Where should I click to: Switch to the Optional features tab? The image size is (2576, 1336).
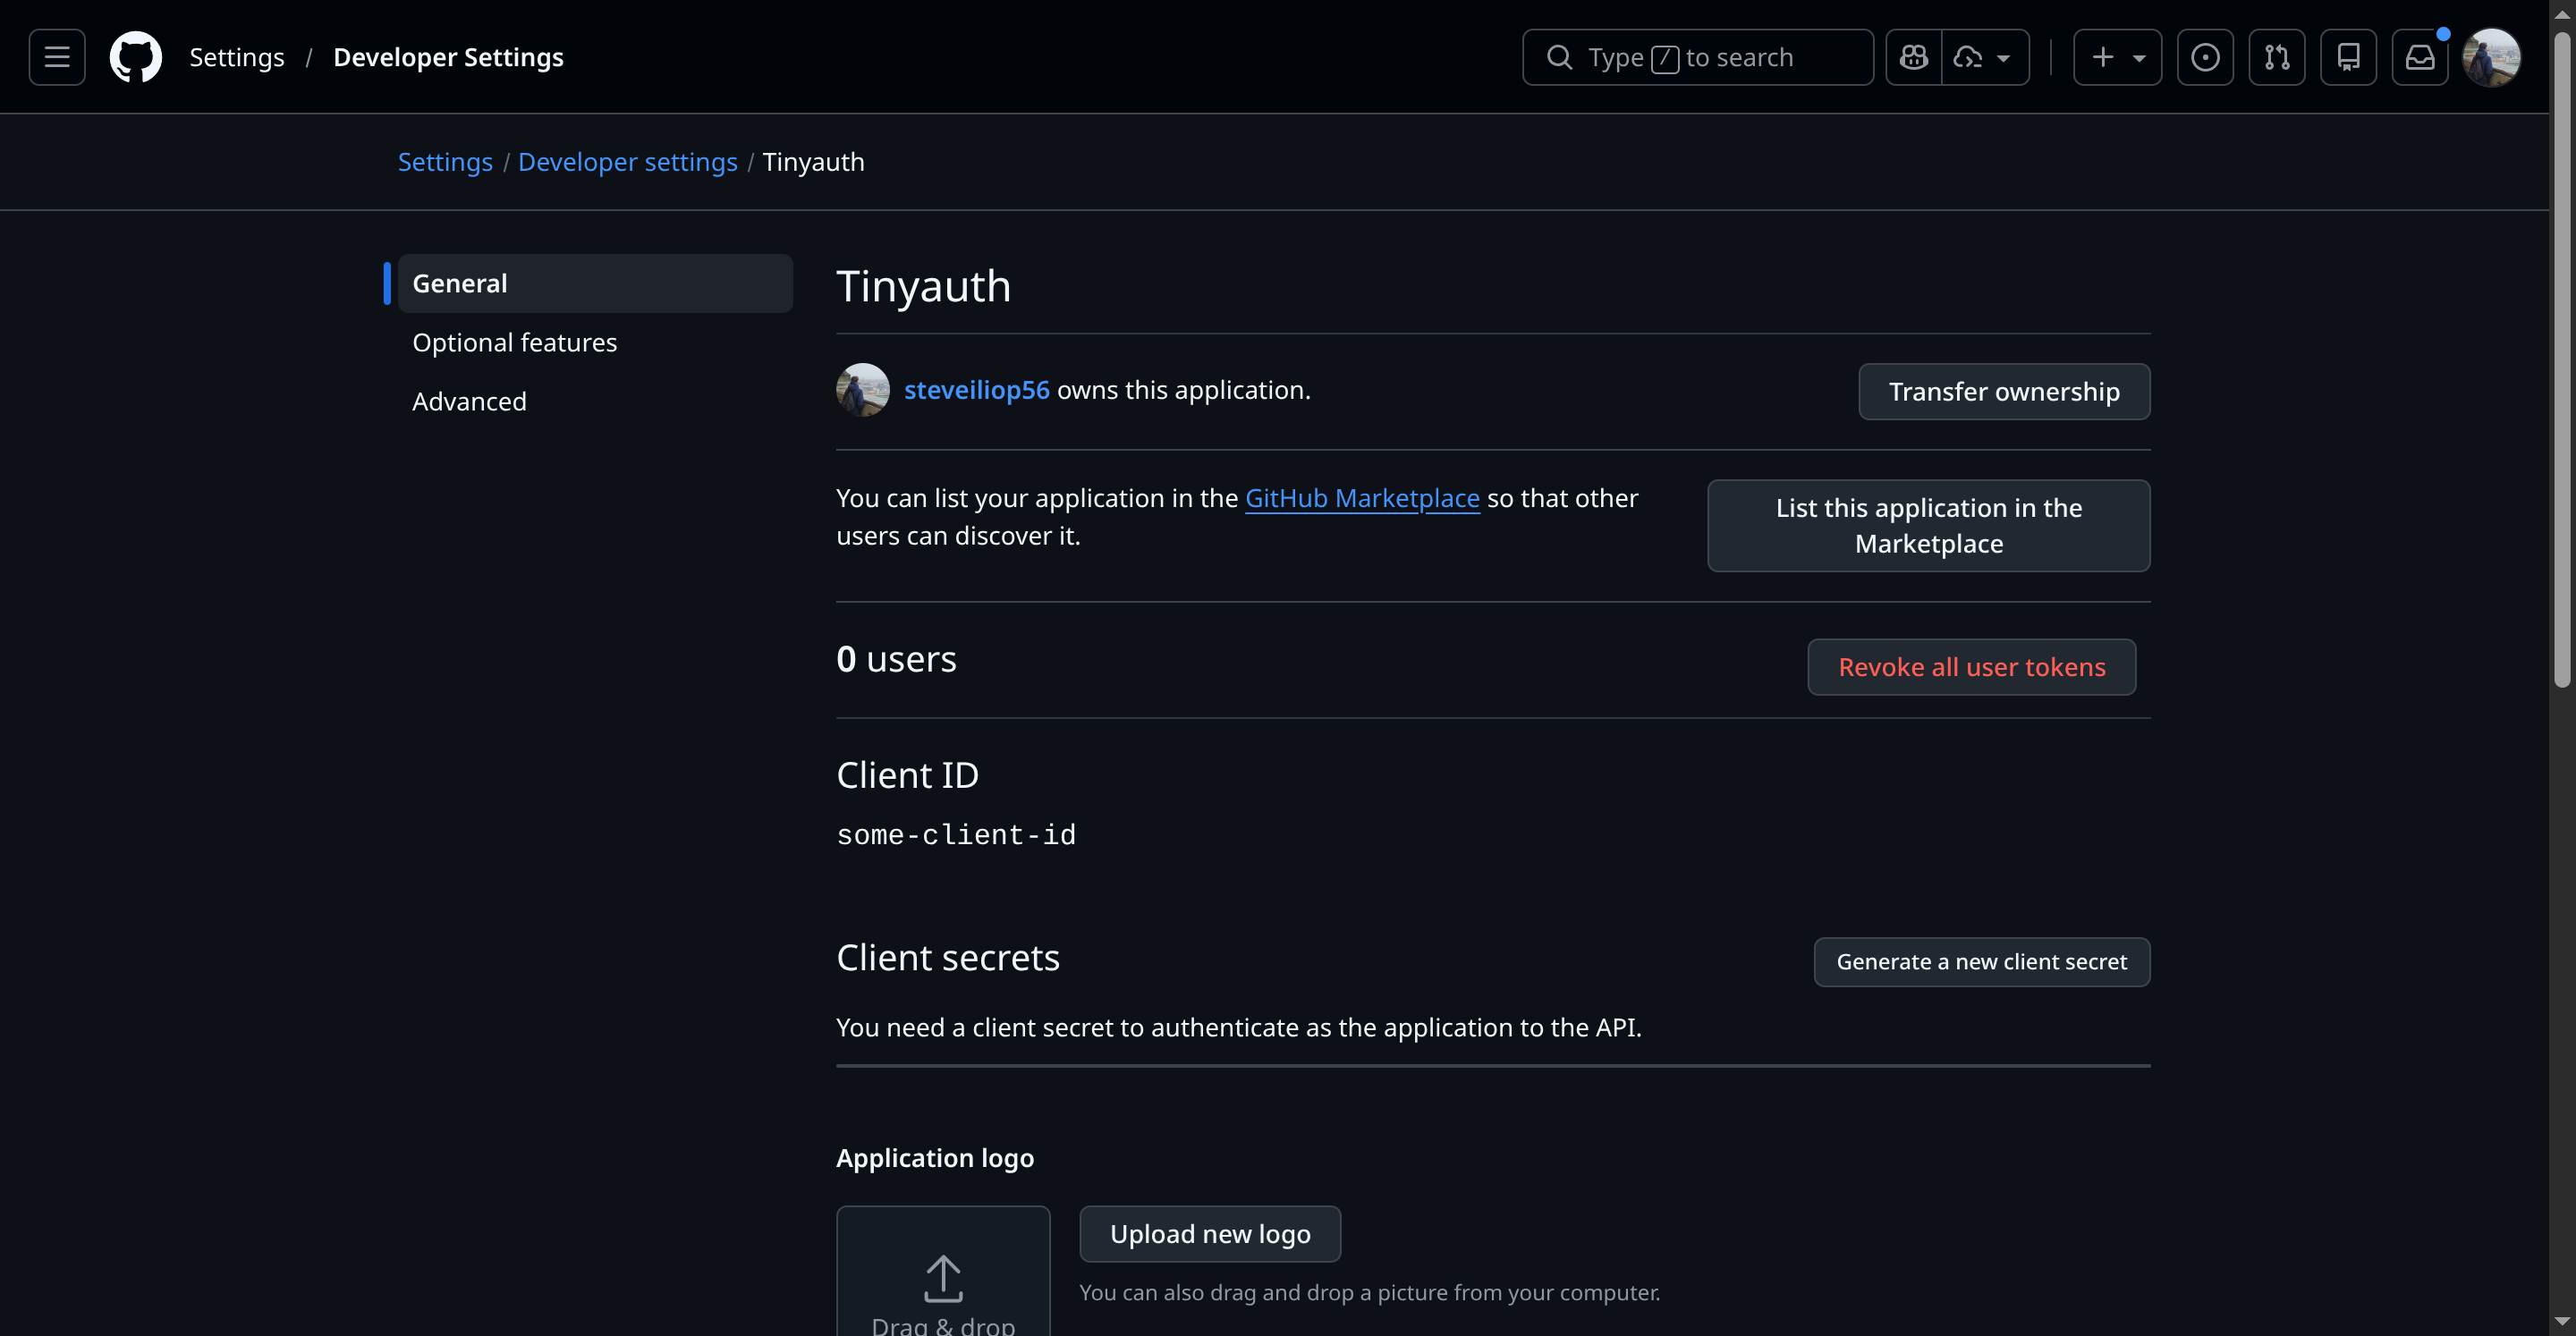click(x=514, y=342)
